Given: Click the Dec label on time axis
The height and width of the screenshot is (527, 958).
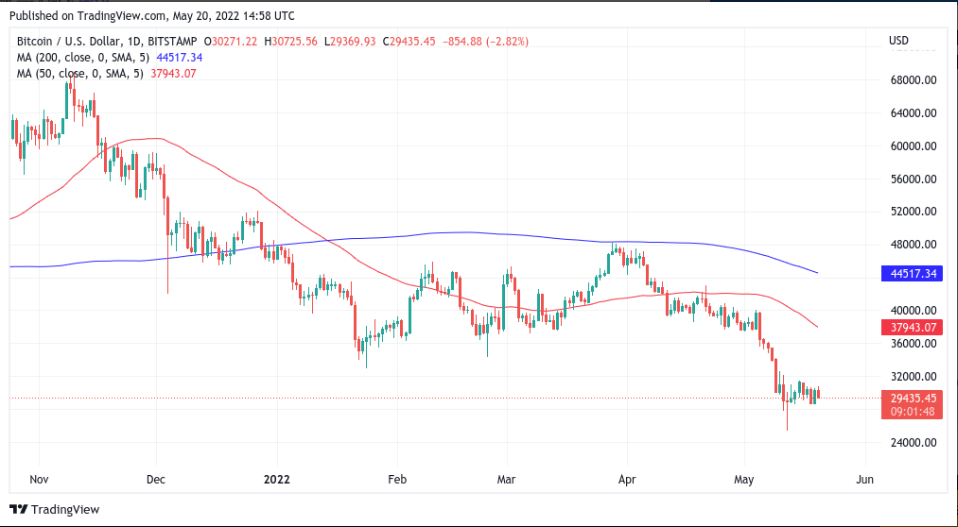Looking at the screenshot, I should click(x=156, y=479).
